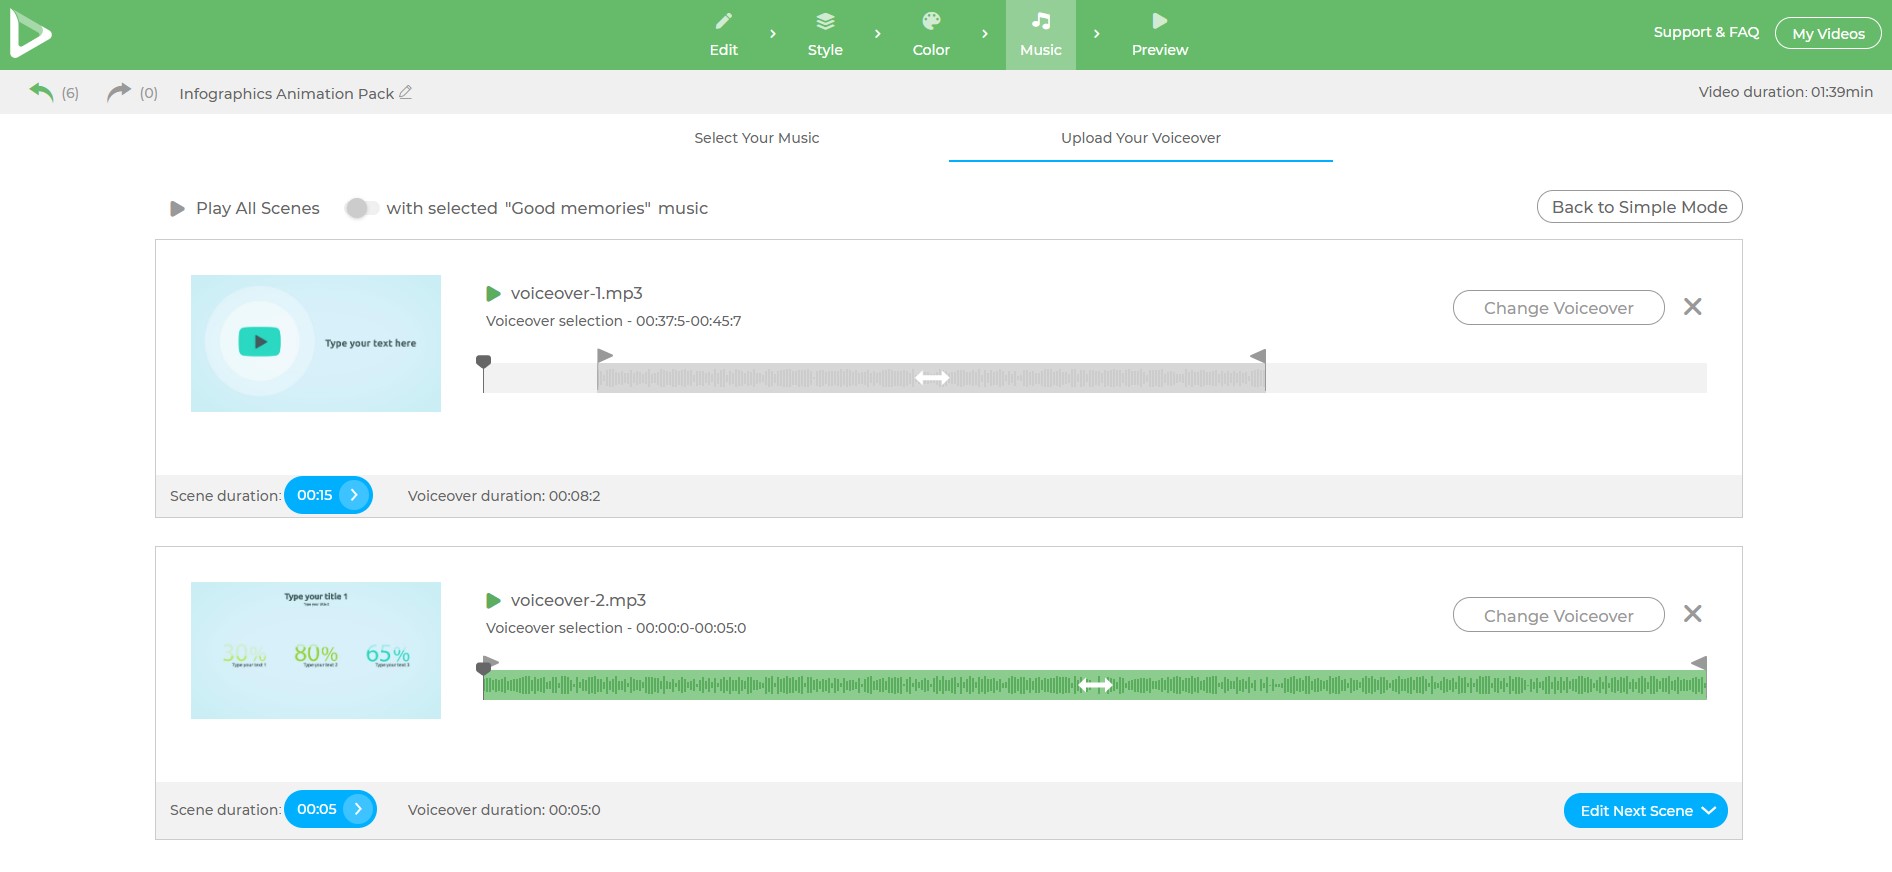Toggle the "Good memories" music switch
The height and width of the screenshot is (872, 1892).
[361, 208]
